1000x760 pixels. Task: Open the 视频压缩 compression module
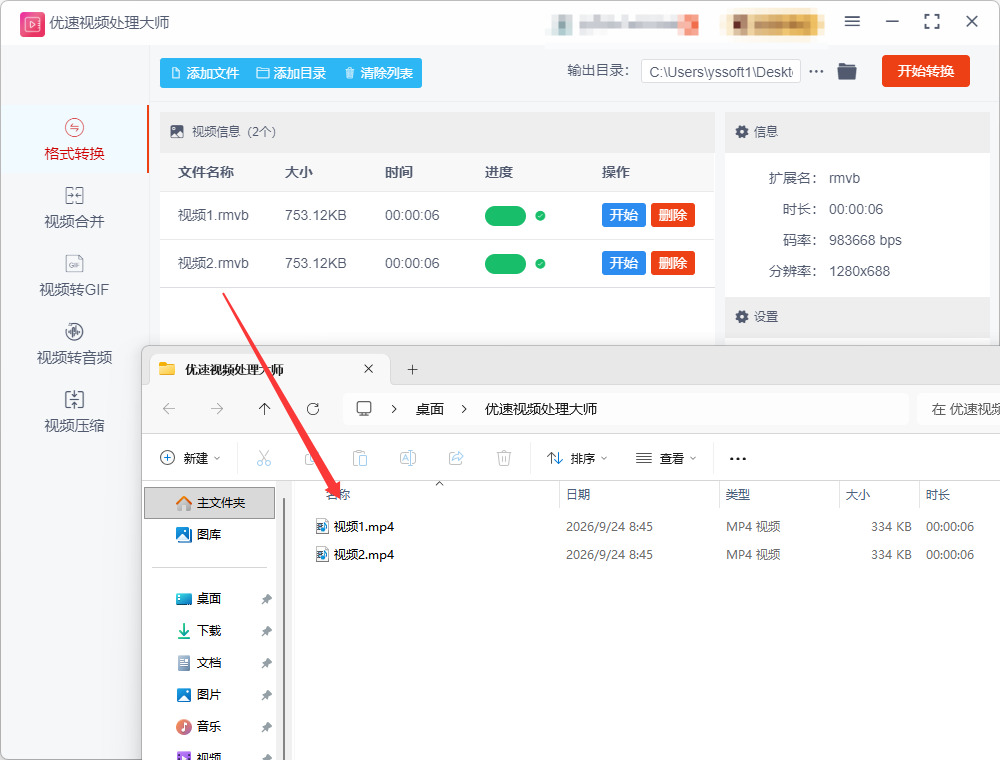coord(74,412)
